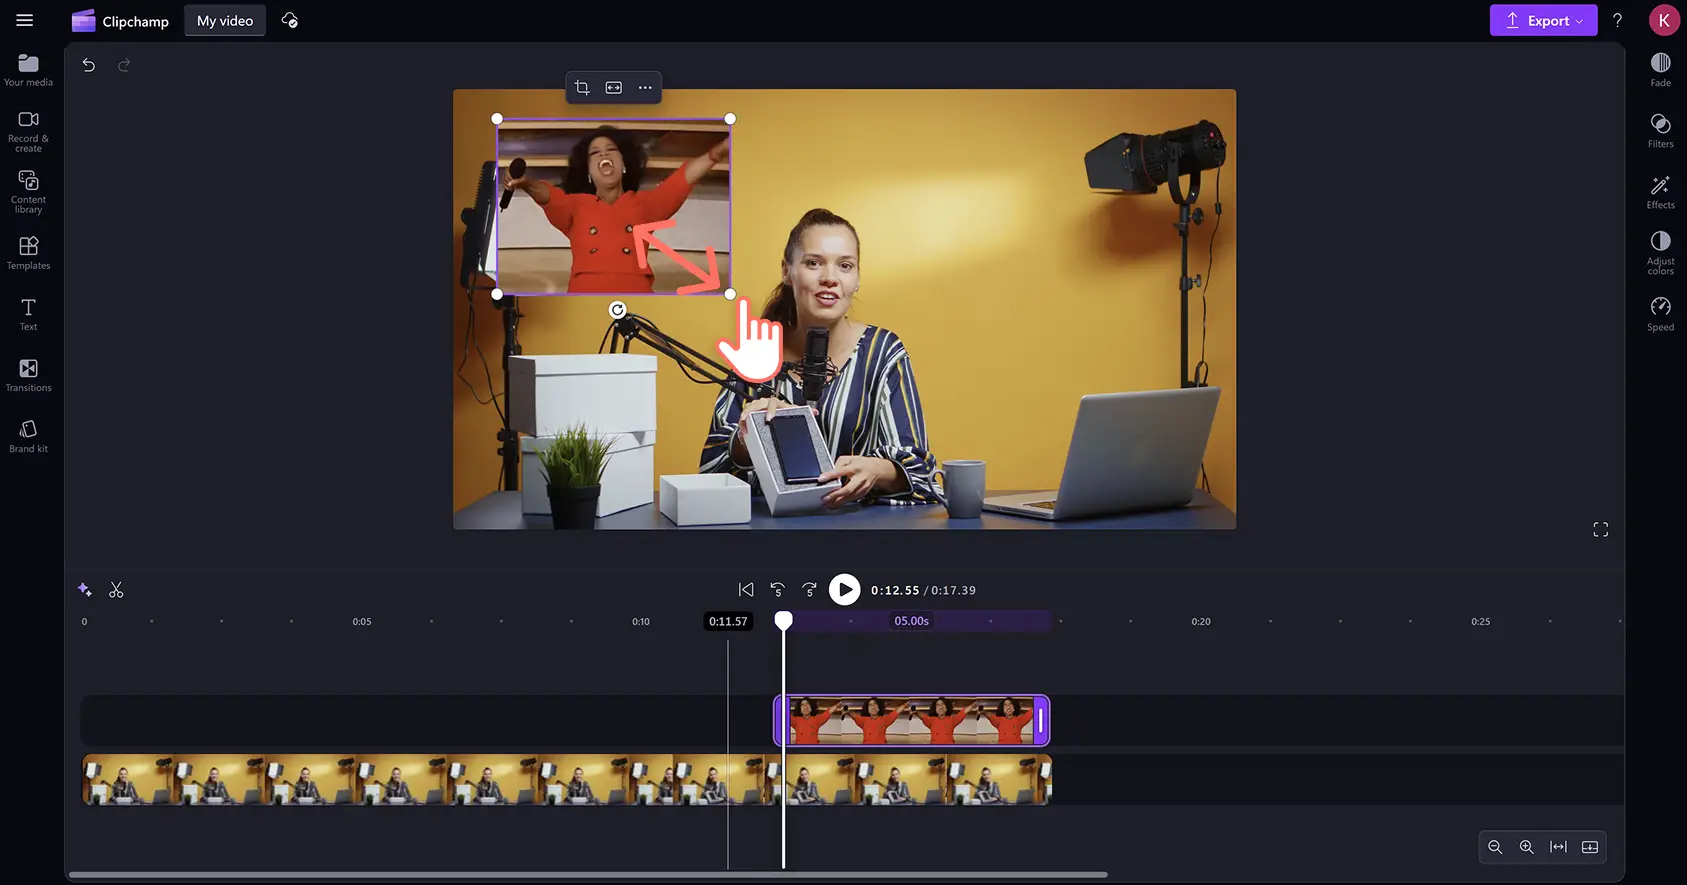Open the Export dropdown
The image size is (1687, 885).
1543,20
